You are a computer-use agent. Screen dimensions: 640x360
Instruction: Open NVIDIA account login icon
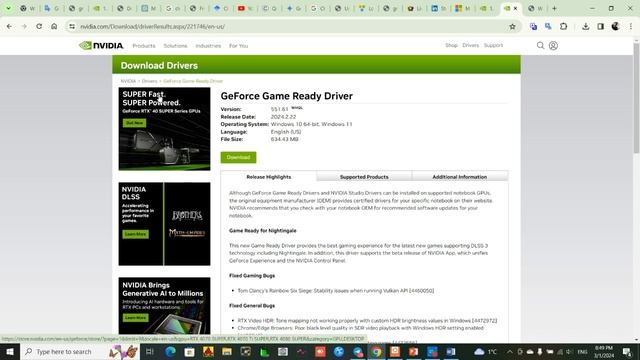coord(553,45)
